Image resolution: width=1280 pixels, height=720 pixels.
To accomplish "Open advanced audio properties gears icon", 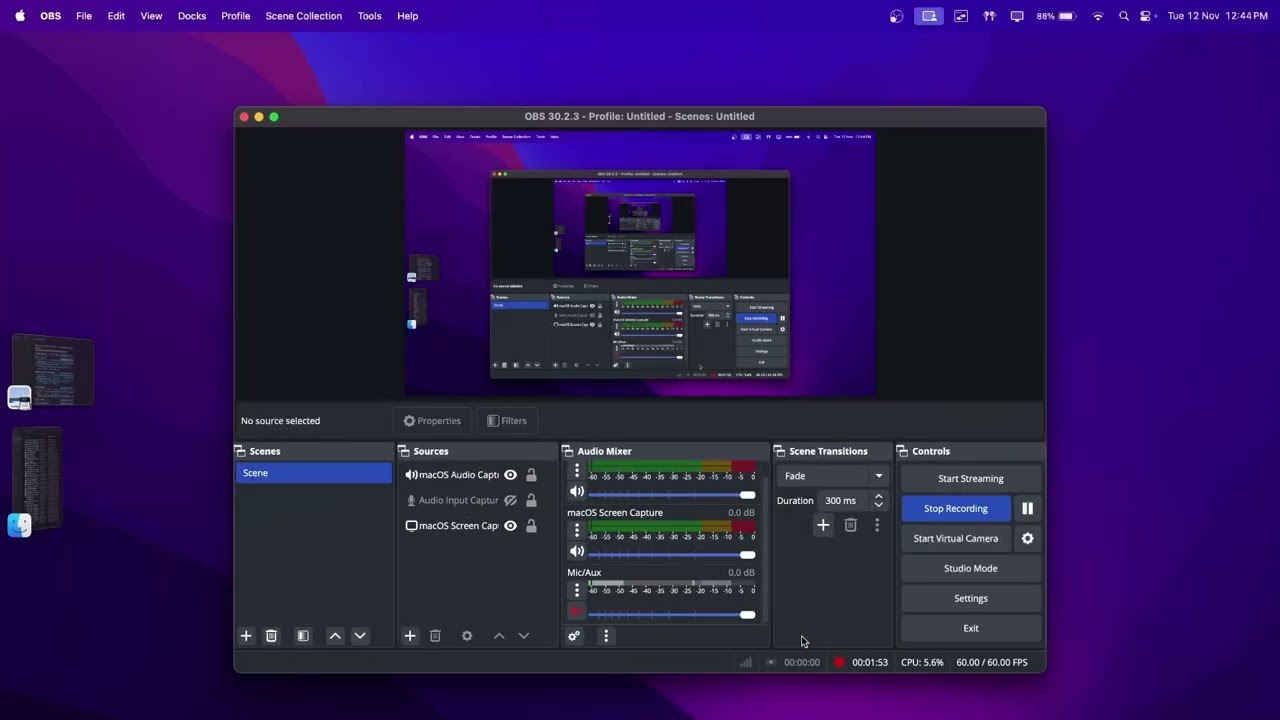I will pyautogui.click(x=574, y=636).
